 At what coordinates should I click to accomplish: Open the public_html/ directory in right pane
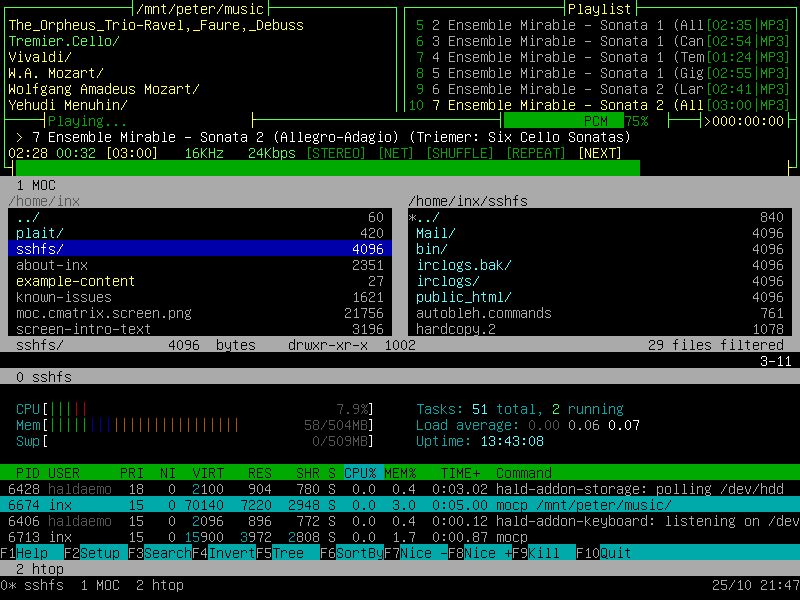(464, 297)
